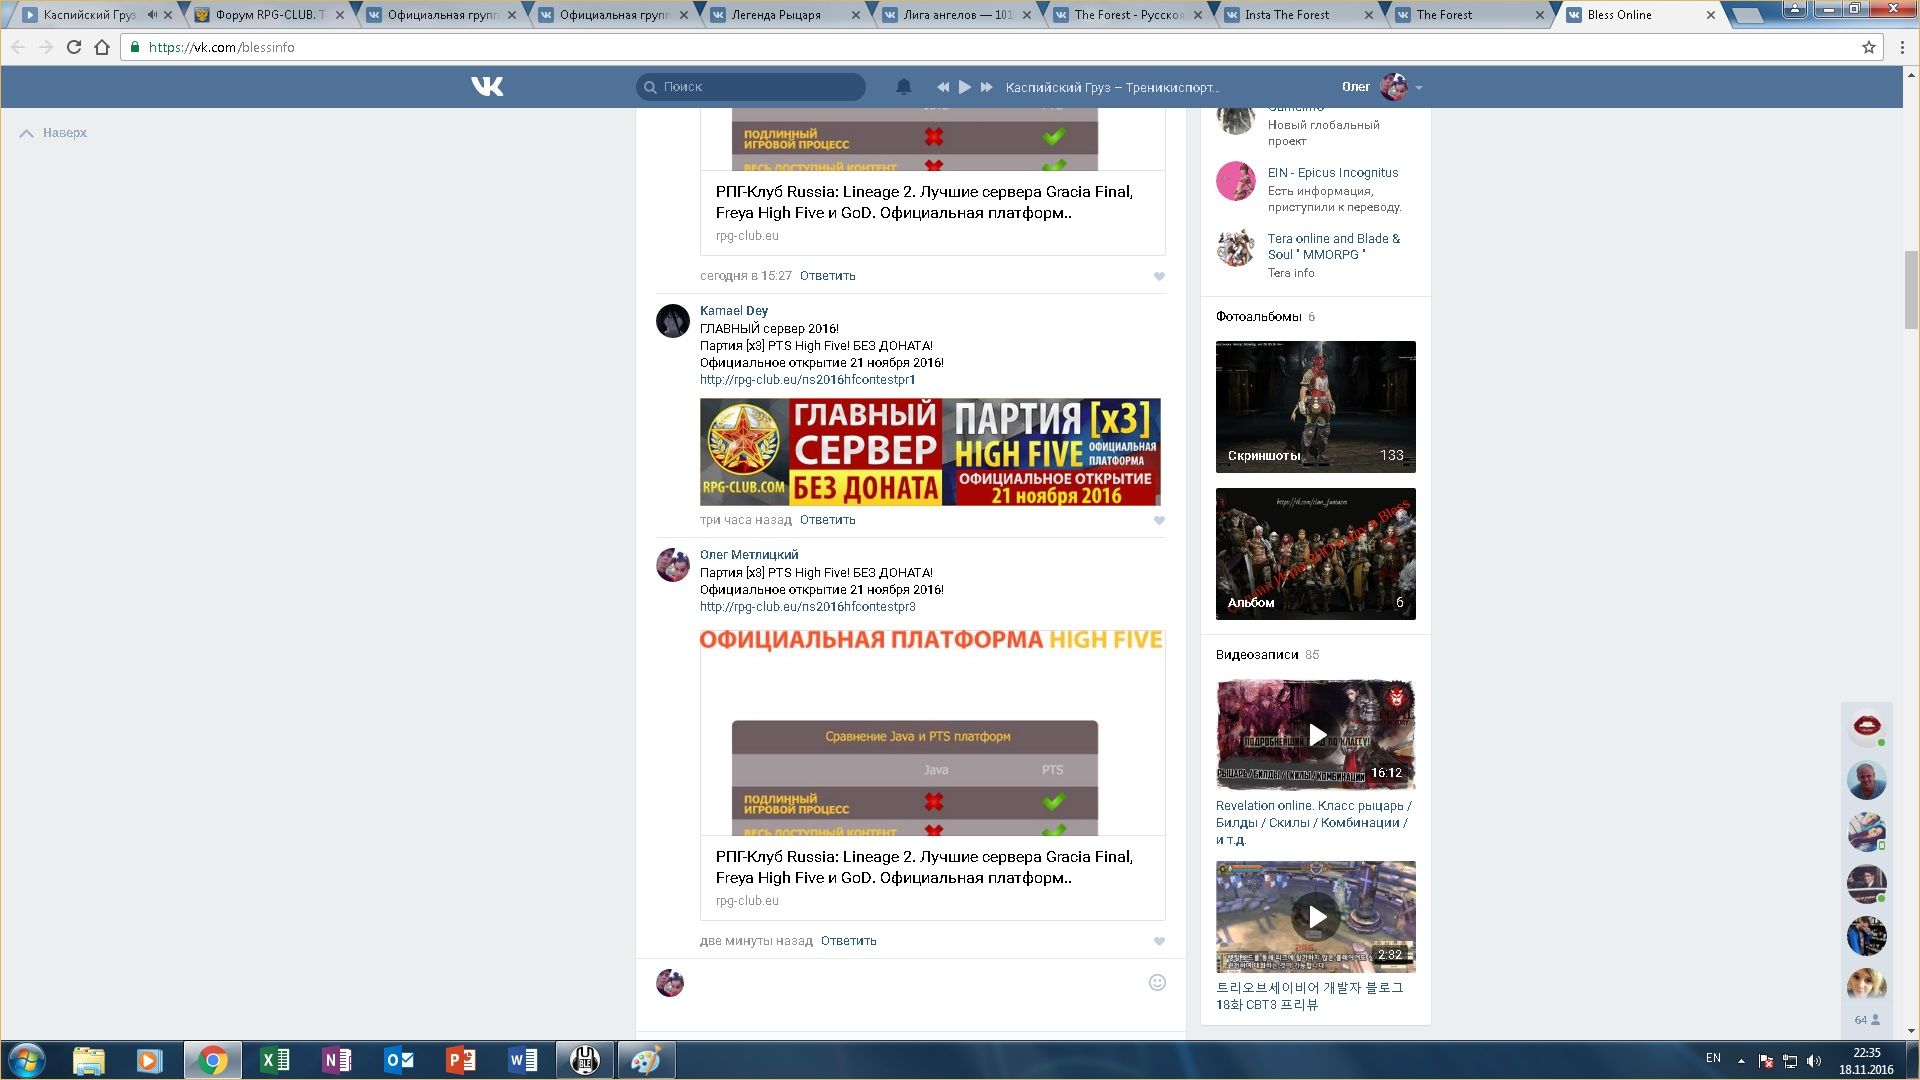
Task: Open Excel from taskbar
Action: (x=274, y=1060)
